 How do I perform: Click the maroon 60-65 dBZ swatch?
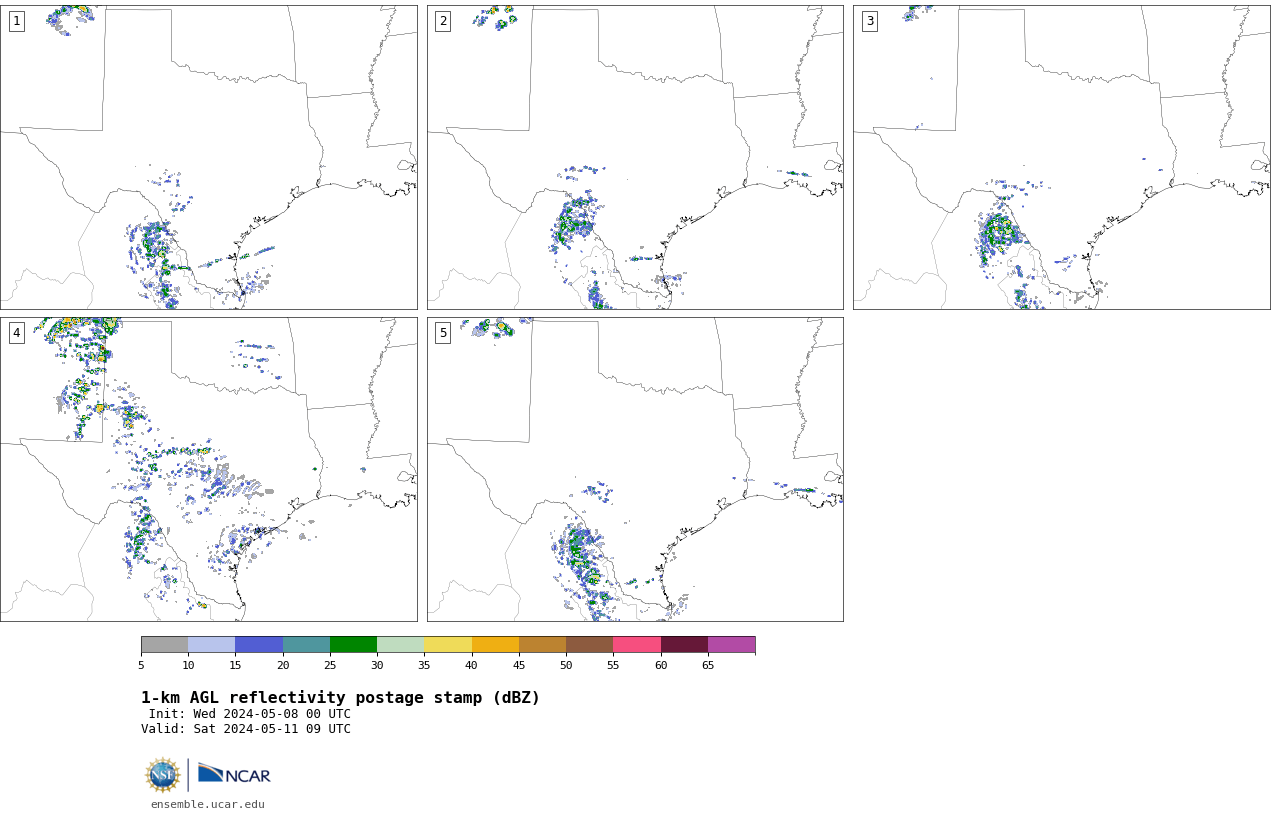(x=684, y=644)
